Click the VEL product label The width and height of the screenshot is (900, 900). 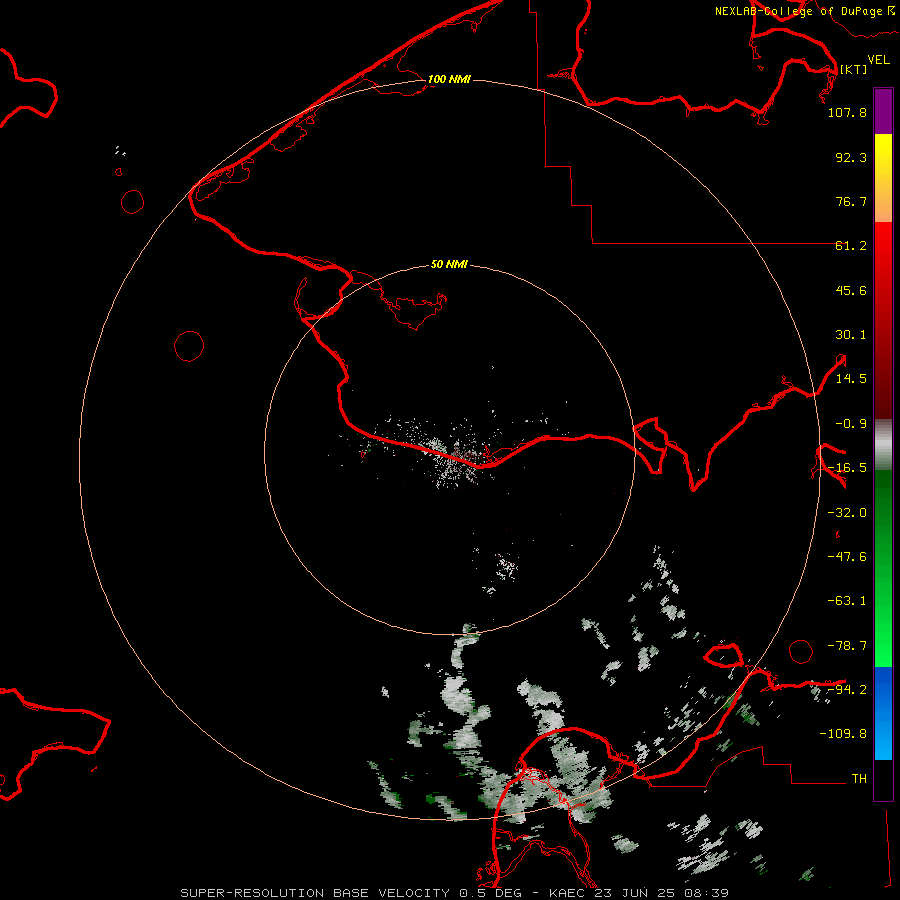[x=878, y=60]
